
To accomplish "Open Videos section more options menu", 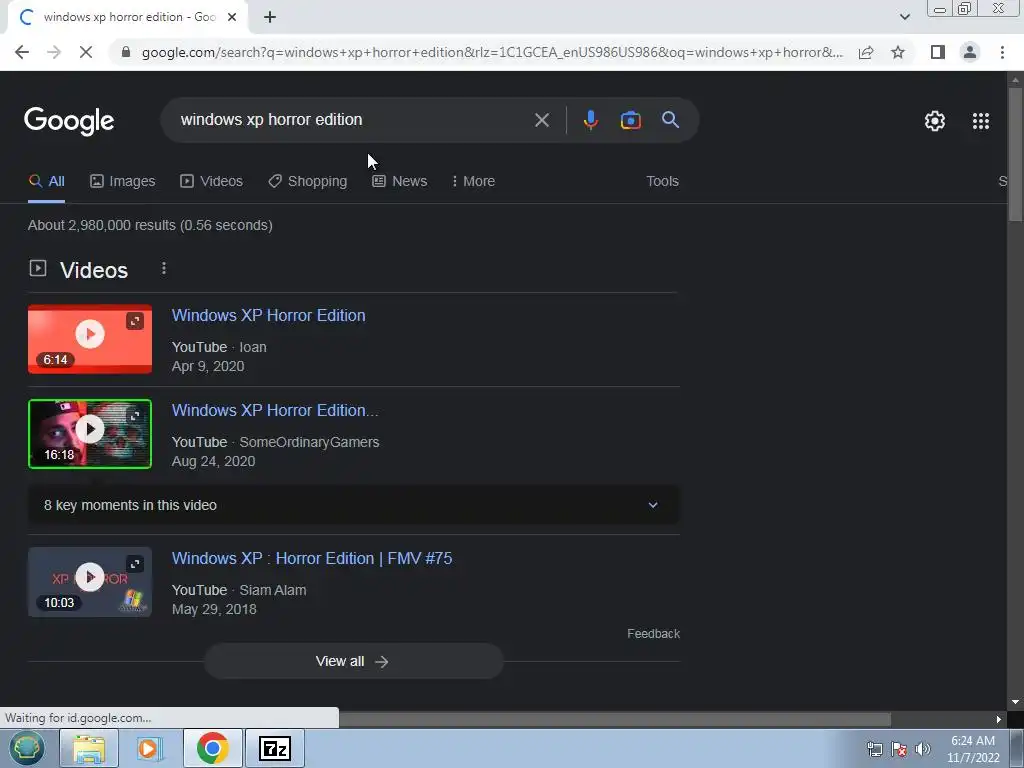I will click(164, 268).
